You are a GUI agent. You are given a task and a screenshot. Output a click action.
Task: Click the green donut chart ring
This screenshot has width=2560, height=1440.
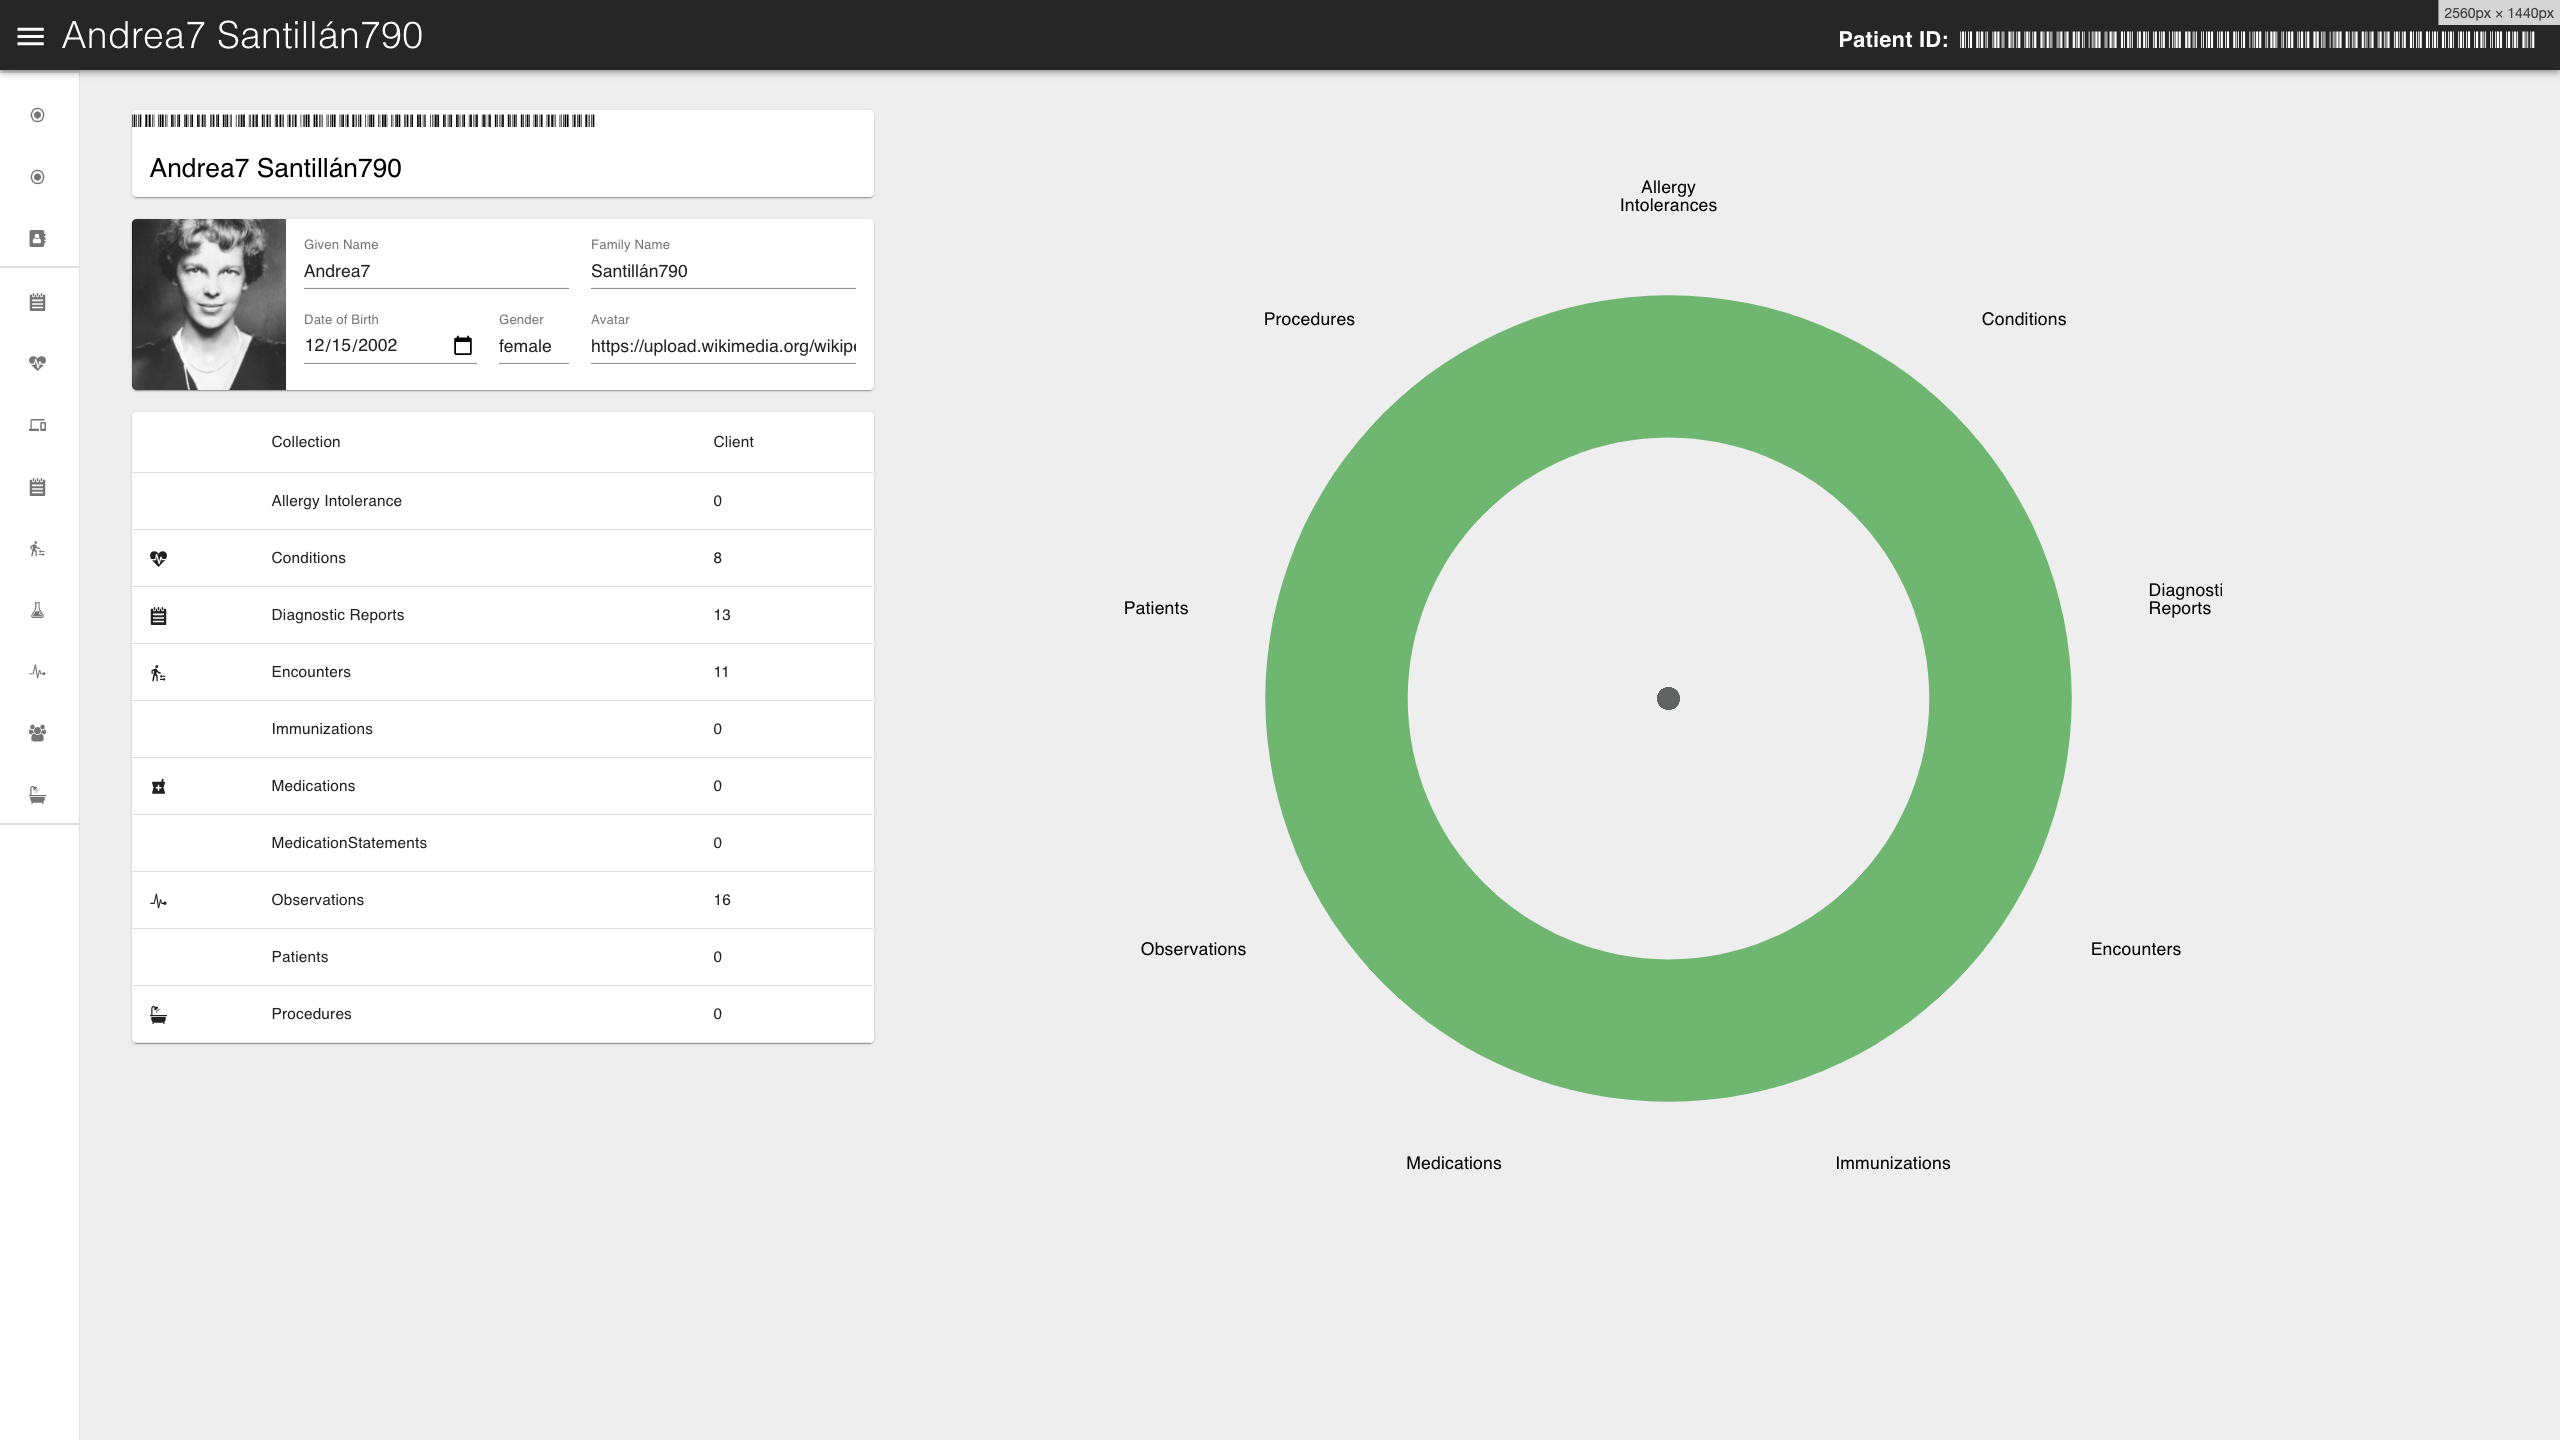click(x=1668, y=366)
